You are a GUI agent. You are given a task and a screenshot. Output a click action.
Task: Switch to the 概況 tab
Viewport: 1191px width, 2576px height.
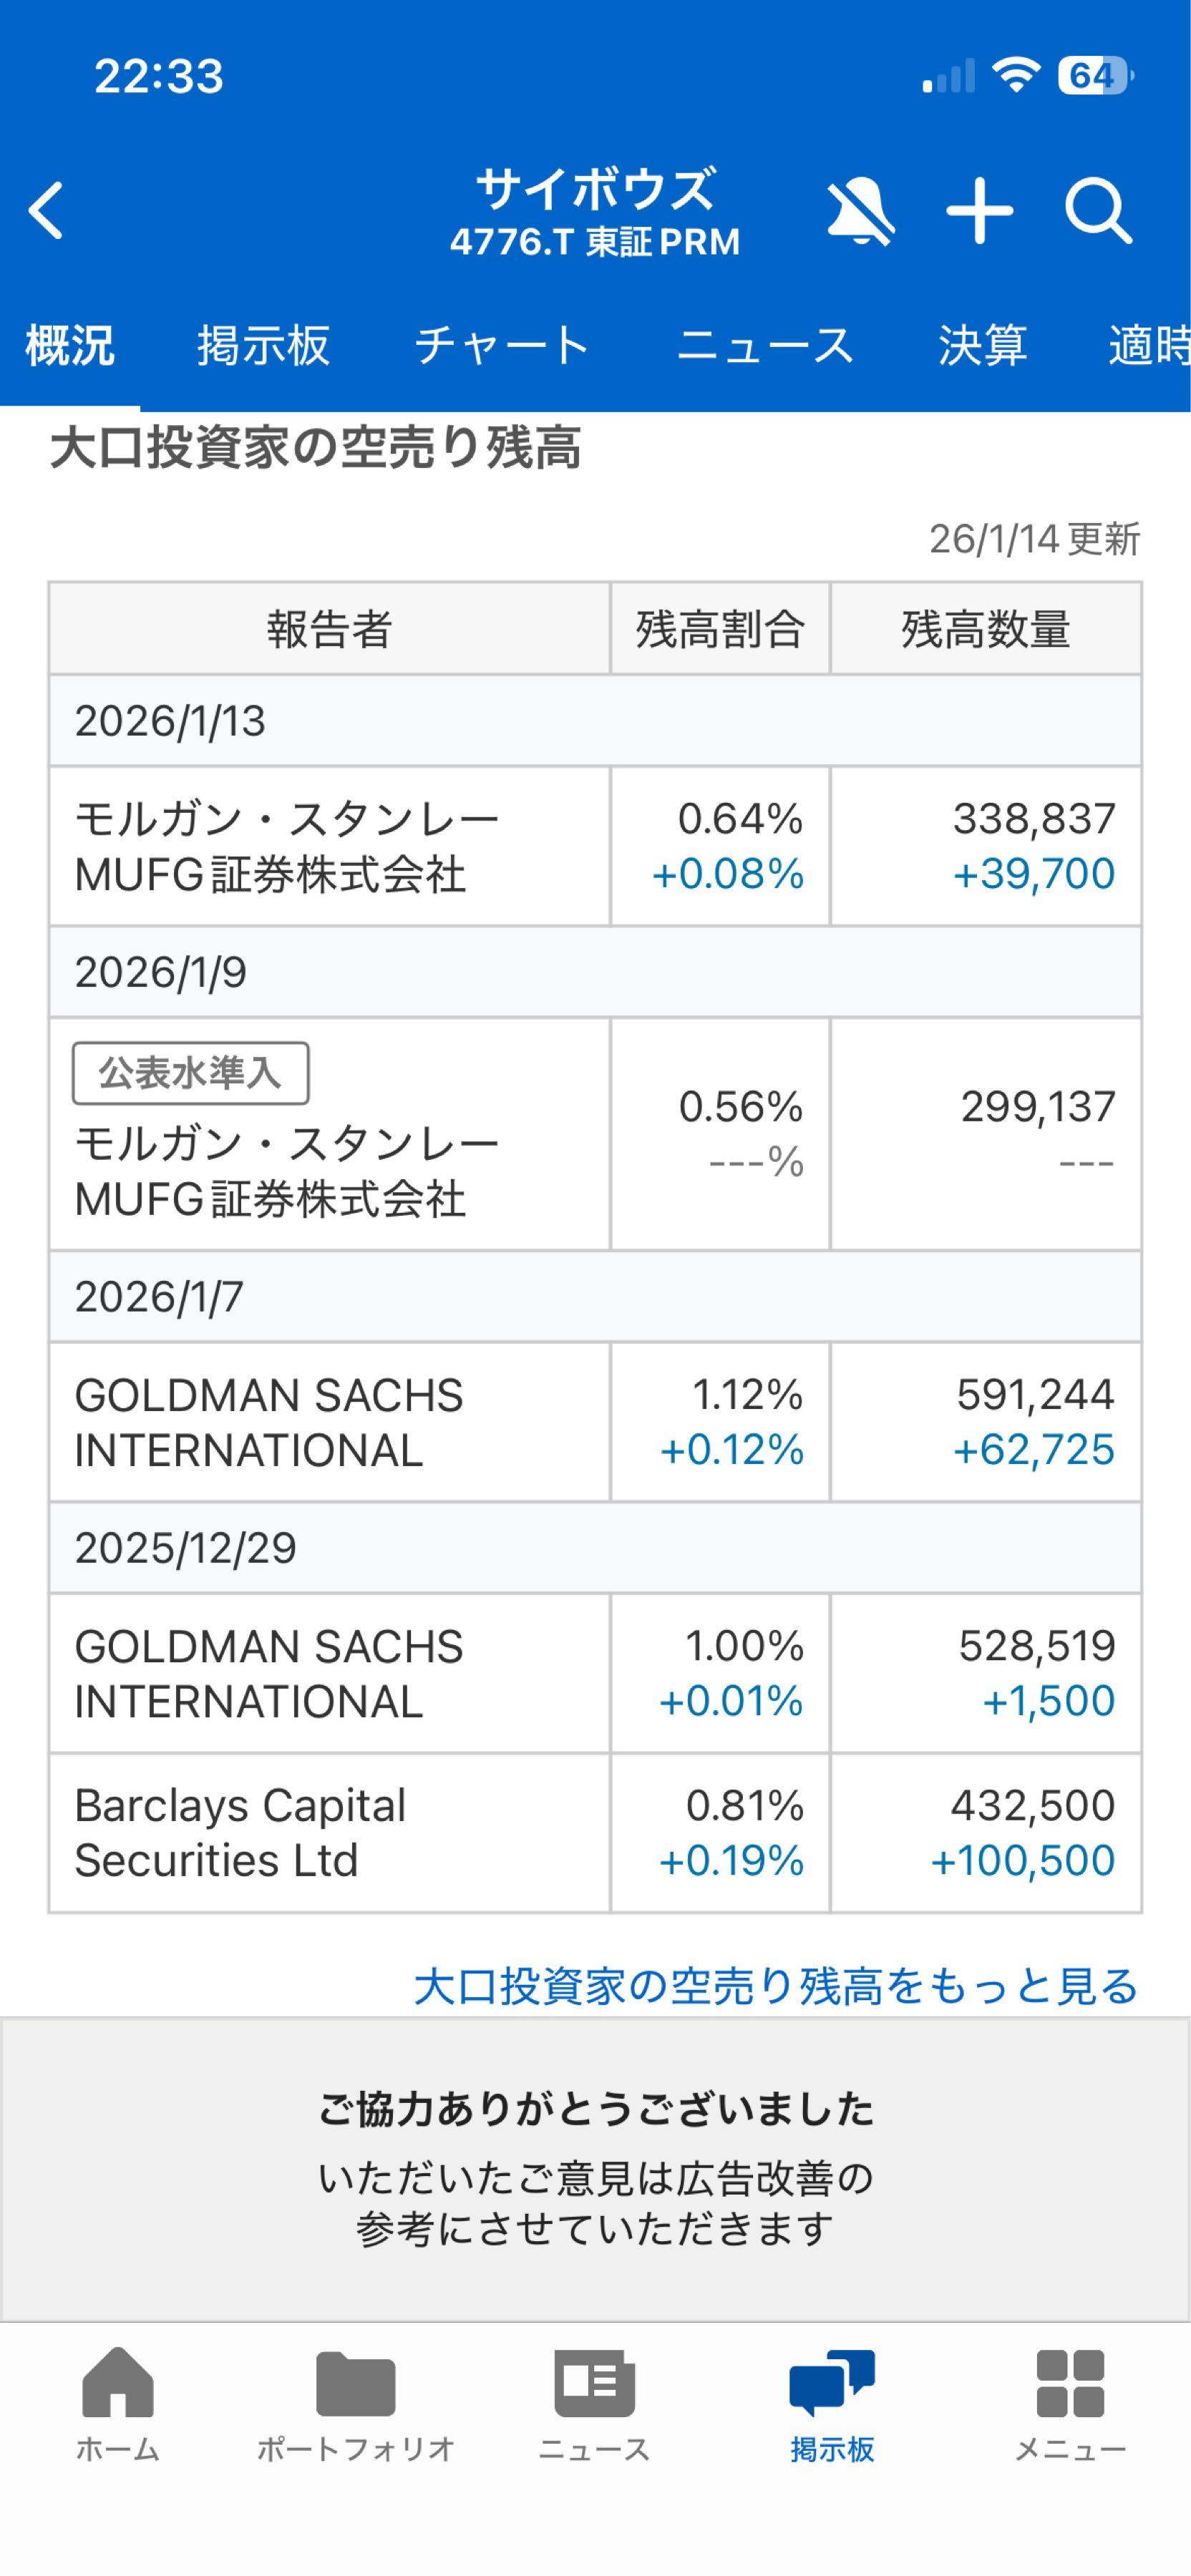70,346
